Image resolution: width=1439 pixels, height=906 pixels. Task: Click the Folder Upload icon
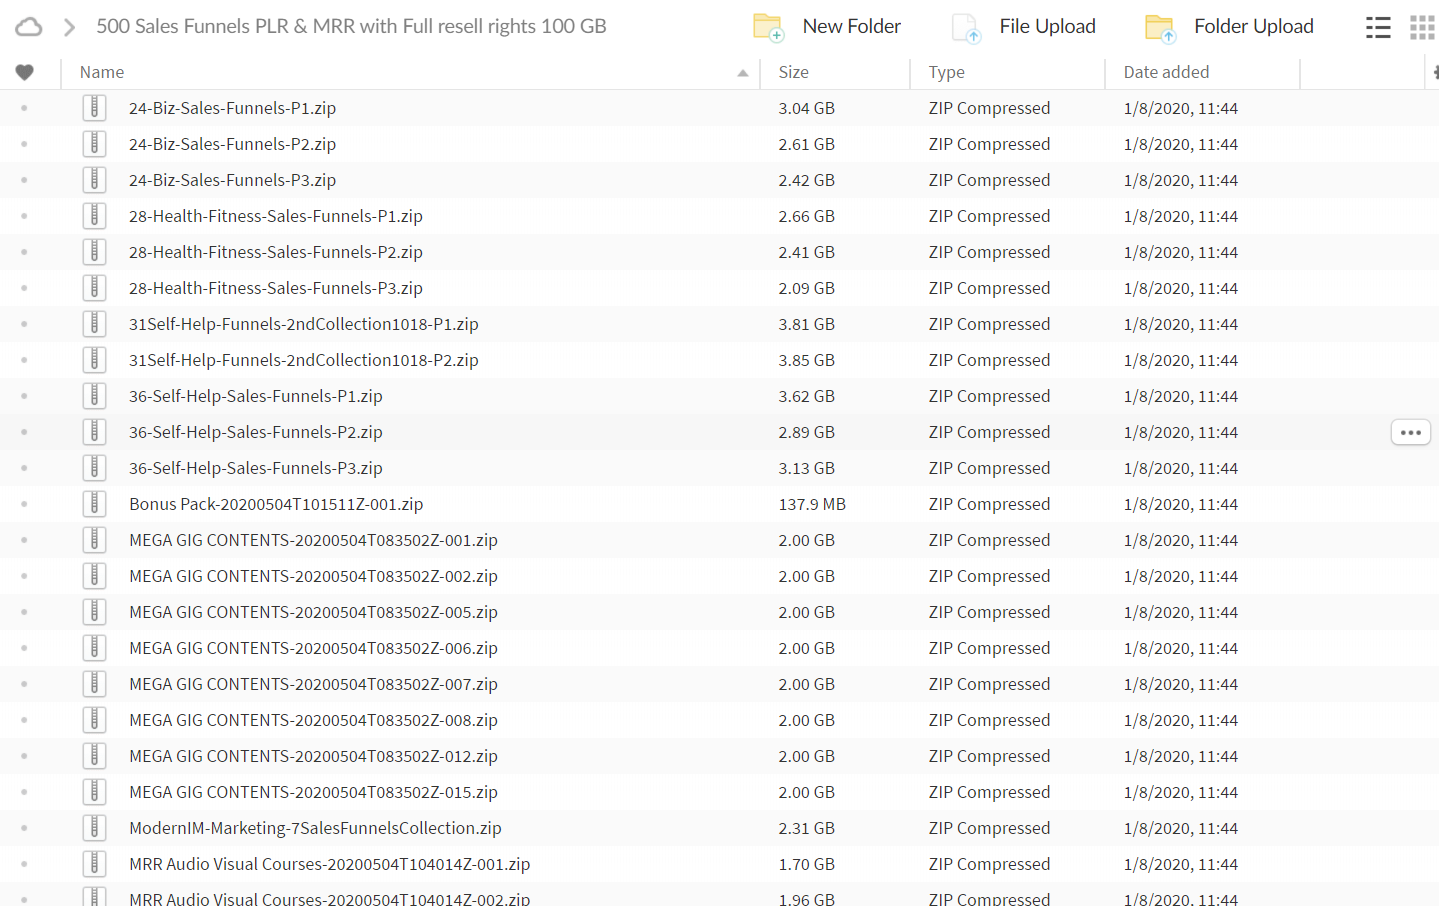pos(1159,27)
